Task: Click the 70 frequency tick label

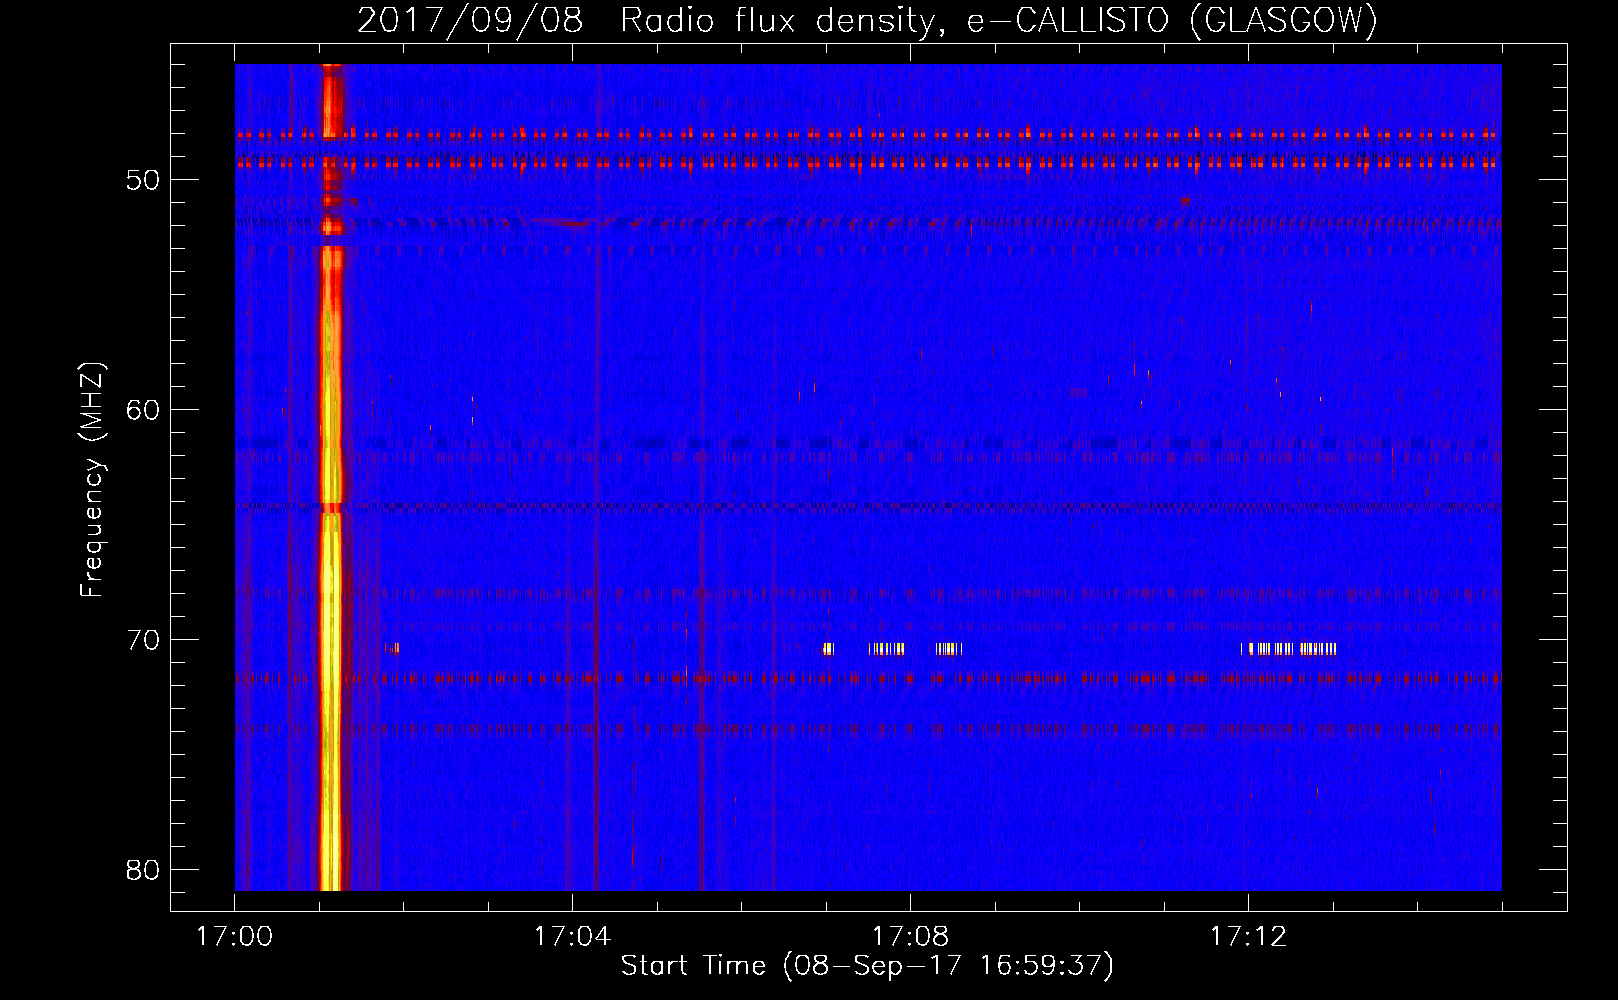Action: (143, 640)
